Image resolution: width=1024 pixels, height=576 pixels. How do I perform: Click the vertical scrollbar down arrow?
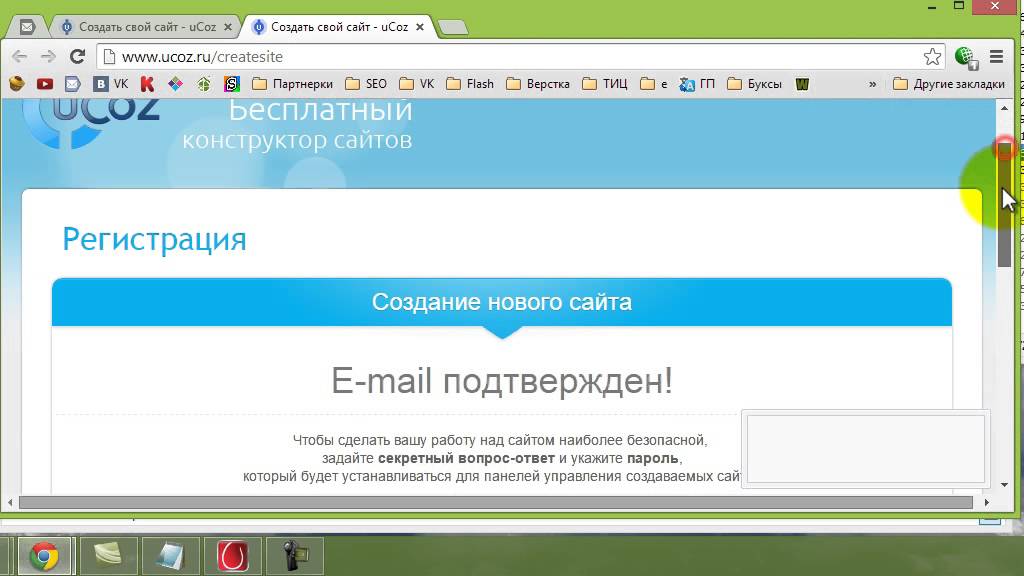1004,485
